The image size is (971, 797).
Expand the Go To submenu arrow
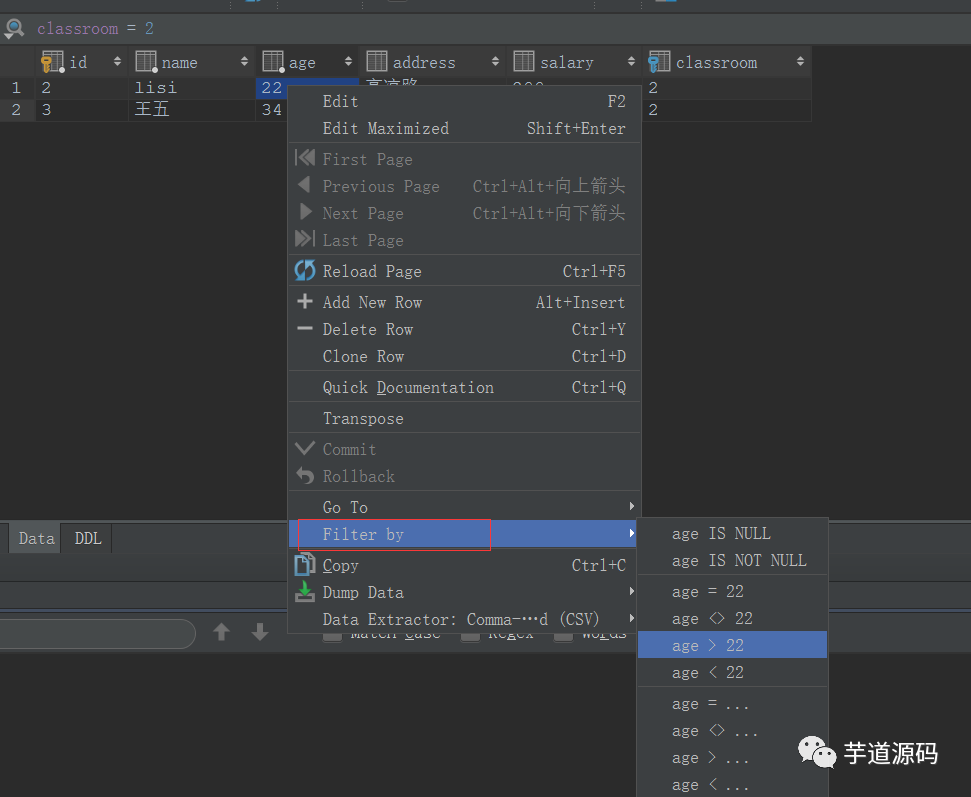631,507
